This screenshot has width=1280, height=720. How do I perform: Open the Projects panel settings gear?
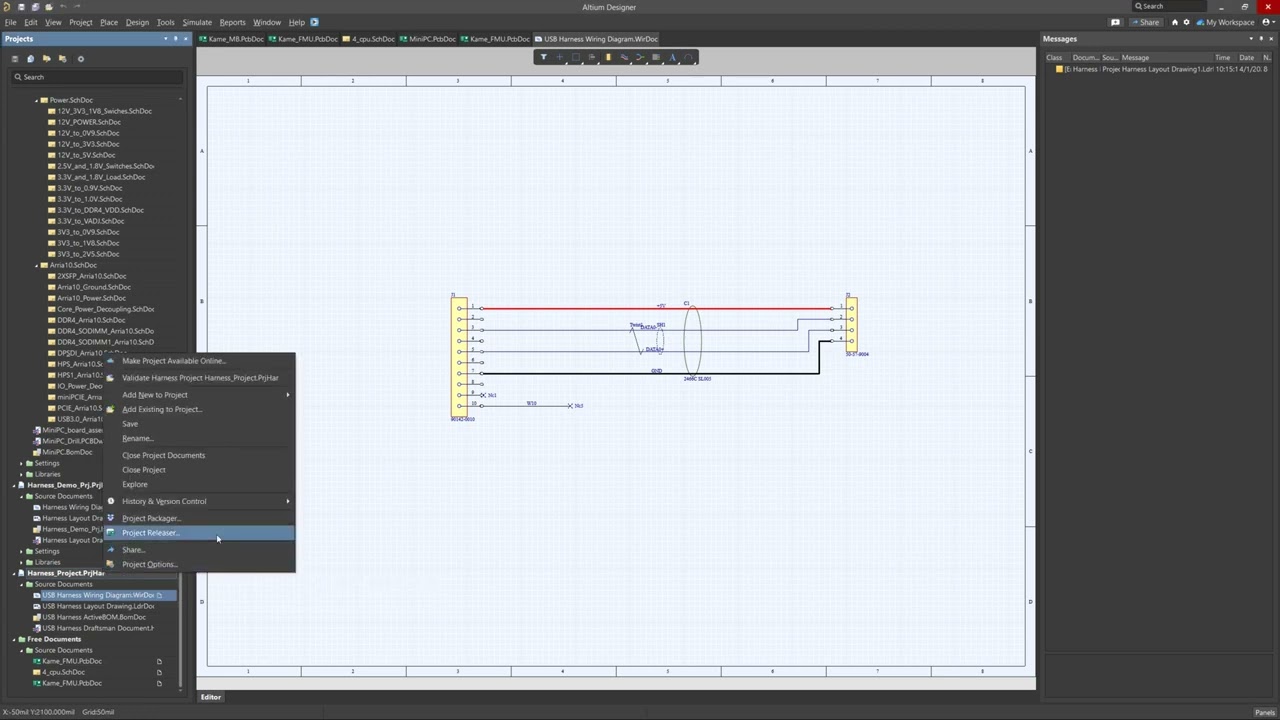tap(80, 58)
